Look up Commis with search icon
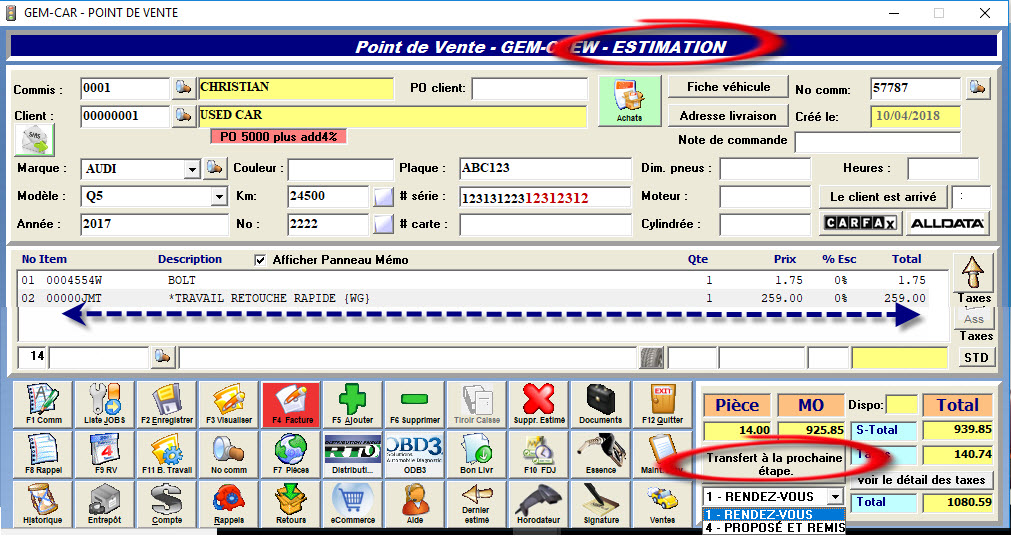 pos(183,88)
